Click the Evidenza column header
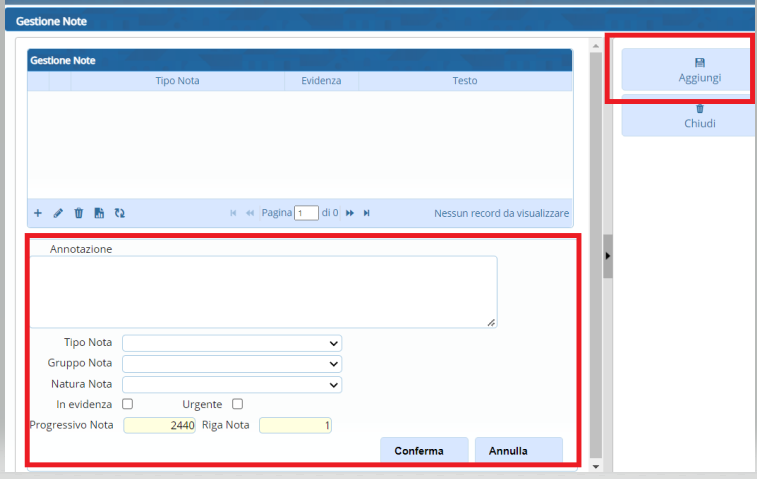 click(321, 81)
